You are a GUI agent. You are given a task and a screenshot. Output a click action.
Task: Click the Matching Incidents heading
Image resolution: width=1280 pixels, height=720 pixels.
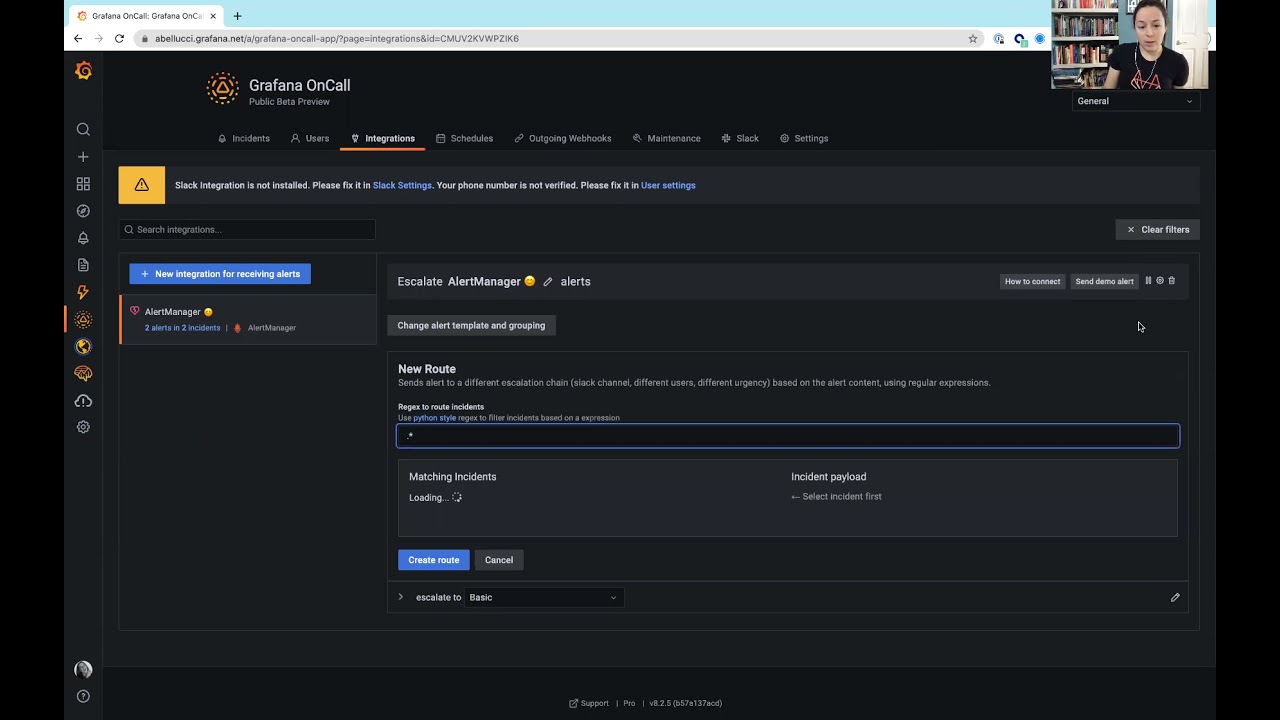(x=452, y=477)
